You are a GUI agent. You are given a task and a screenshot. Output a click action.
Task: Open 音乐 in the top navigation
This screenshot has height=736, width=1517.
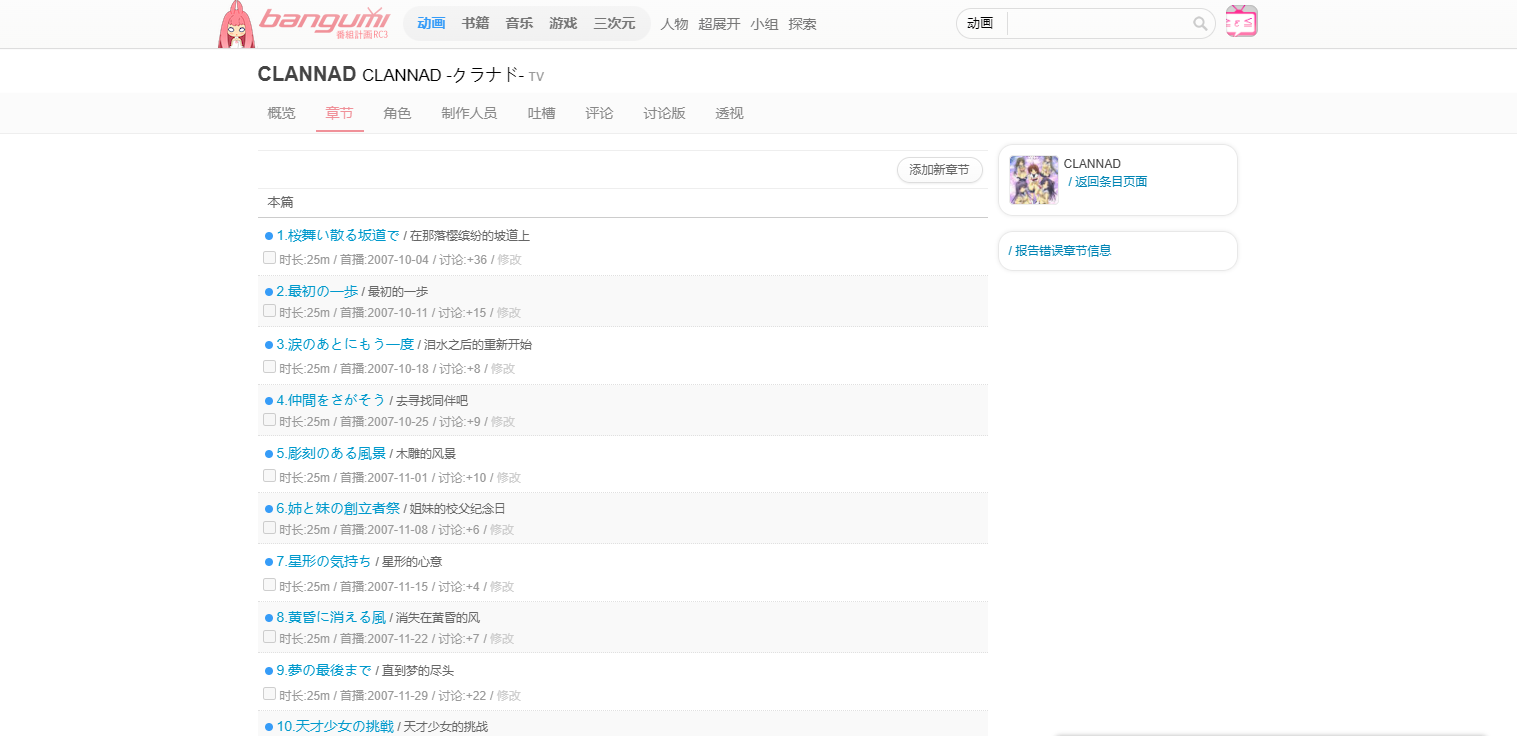[519, 24]
